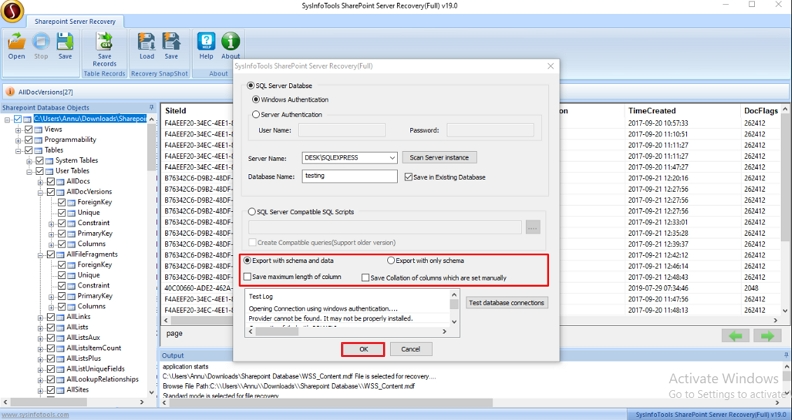The height and width of the screenshot is (420, 792).
Task: Open the About info icon
Action: click(231, 44)
